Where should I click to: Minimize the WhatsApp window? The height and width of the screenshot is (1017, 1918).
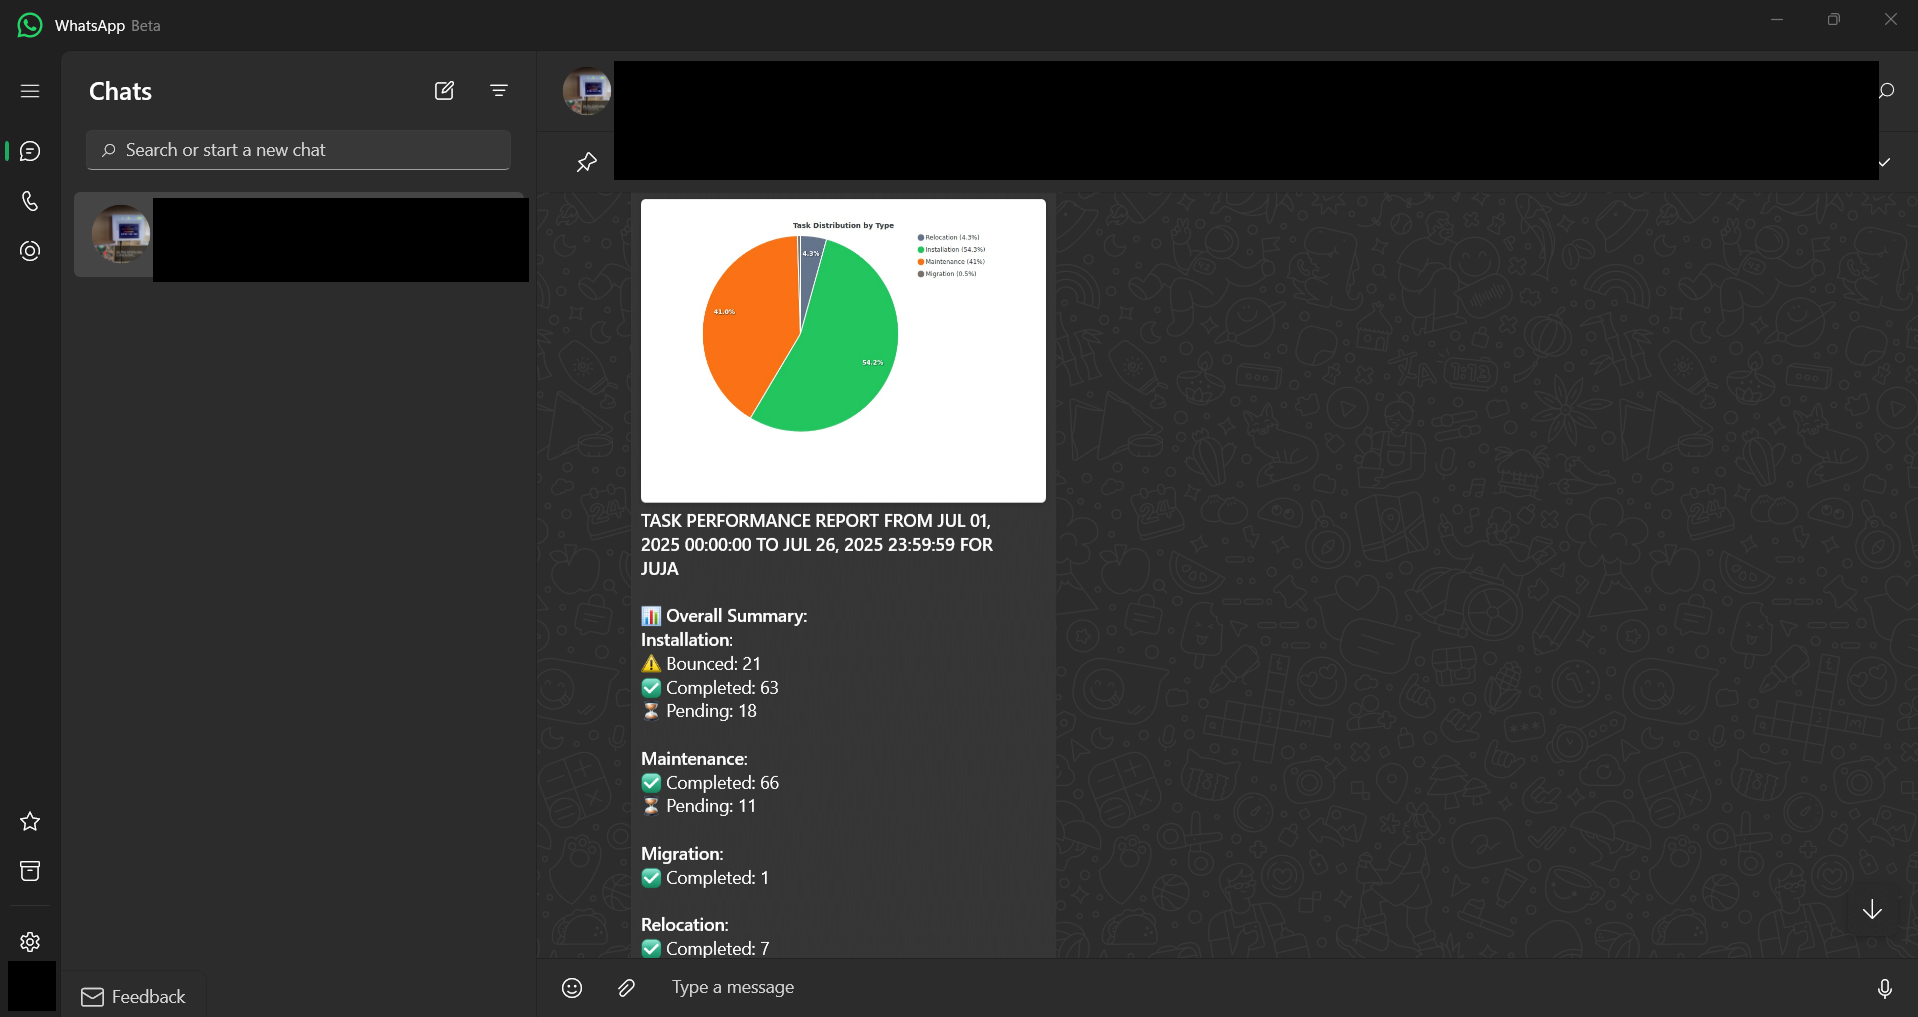[1777, 19]
